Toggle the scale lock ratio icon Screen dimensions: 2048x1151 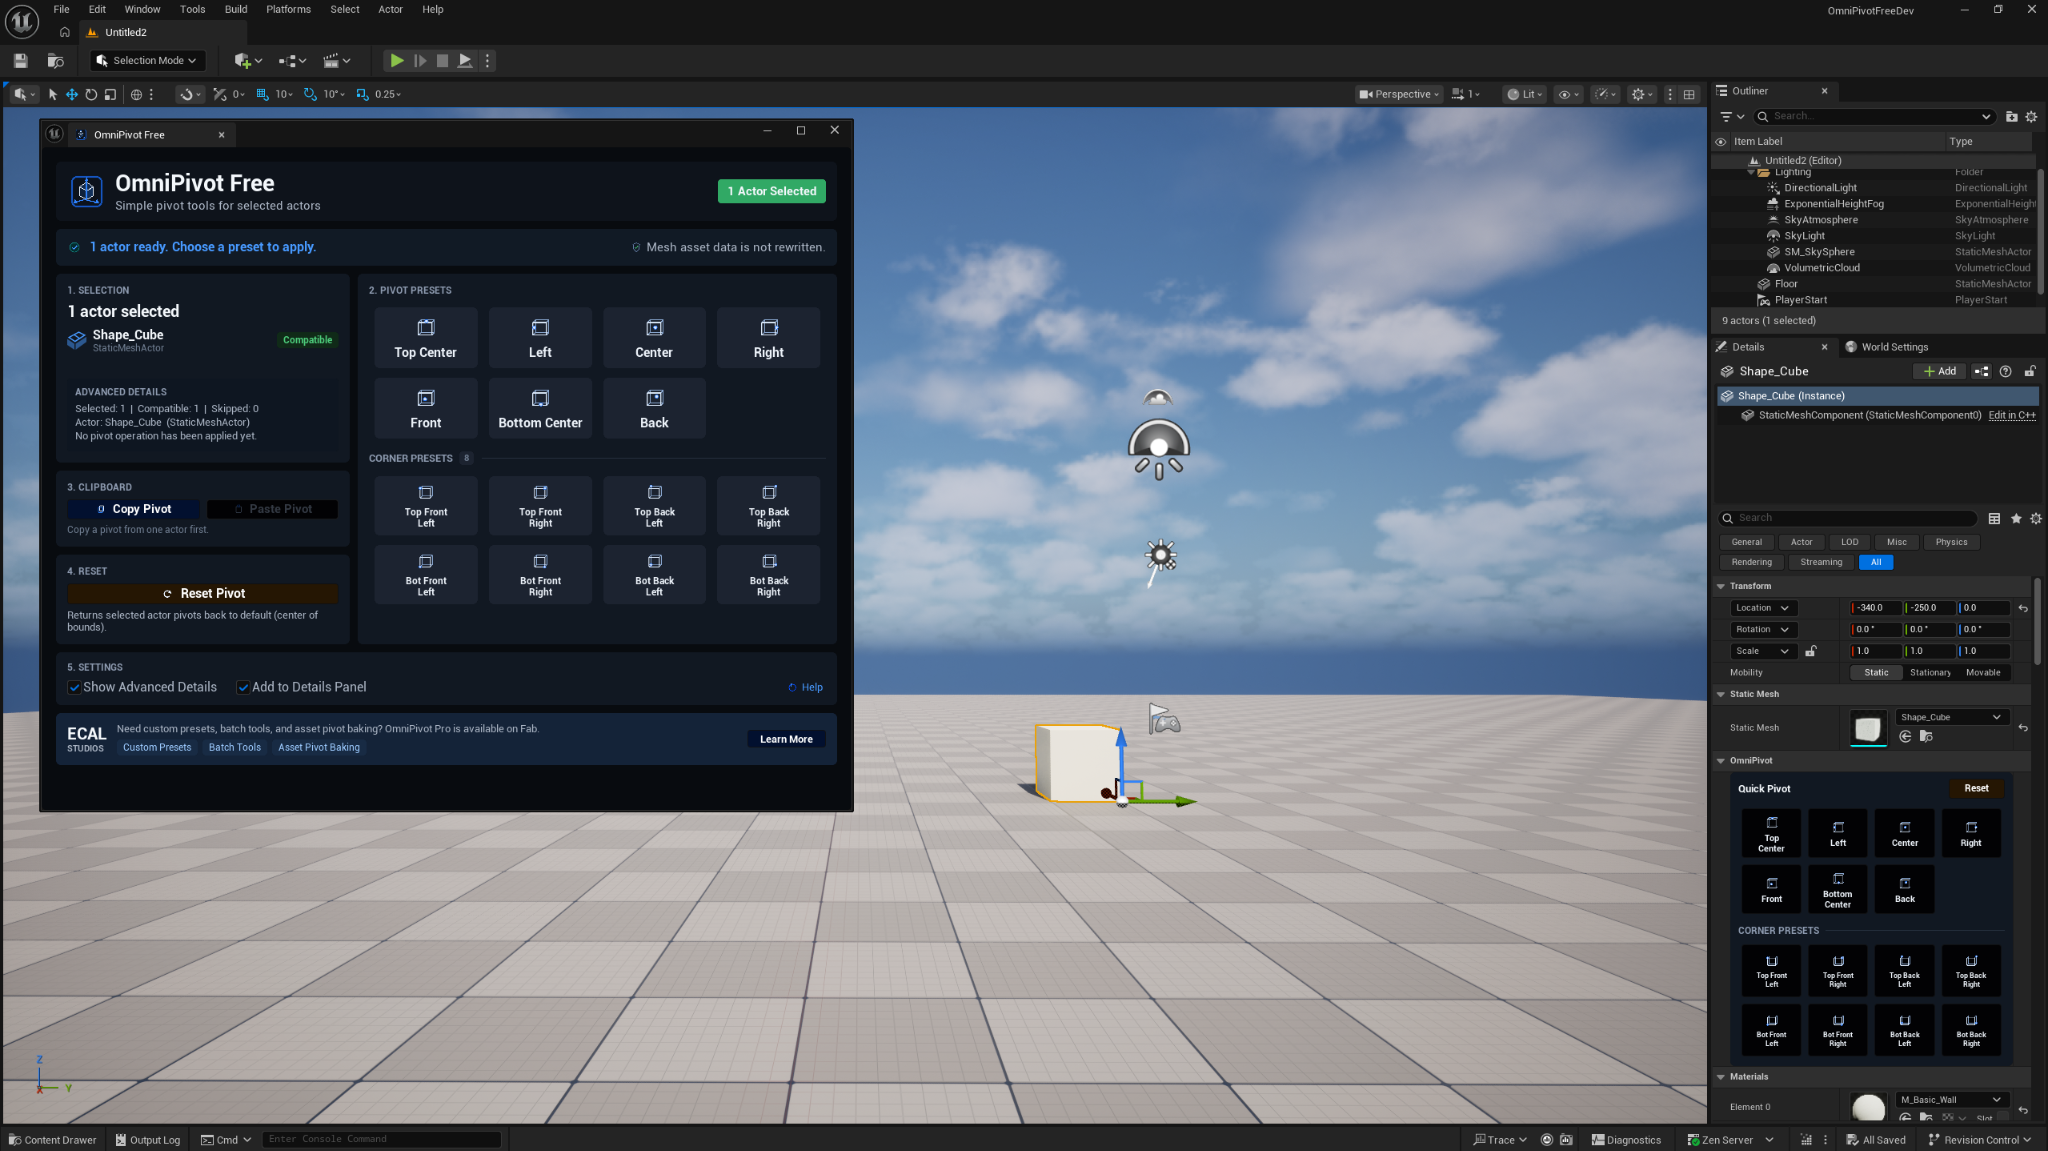(x=1810, y=651)
